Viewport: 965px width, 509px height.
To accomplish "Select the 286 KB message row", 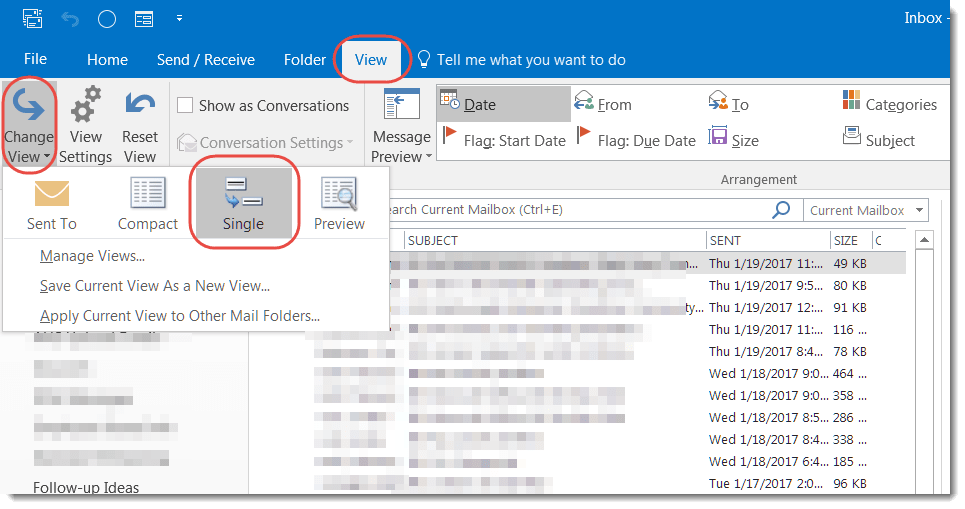I will pos(609,417).
